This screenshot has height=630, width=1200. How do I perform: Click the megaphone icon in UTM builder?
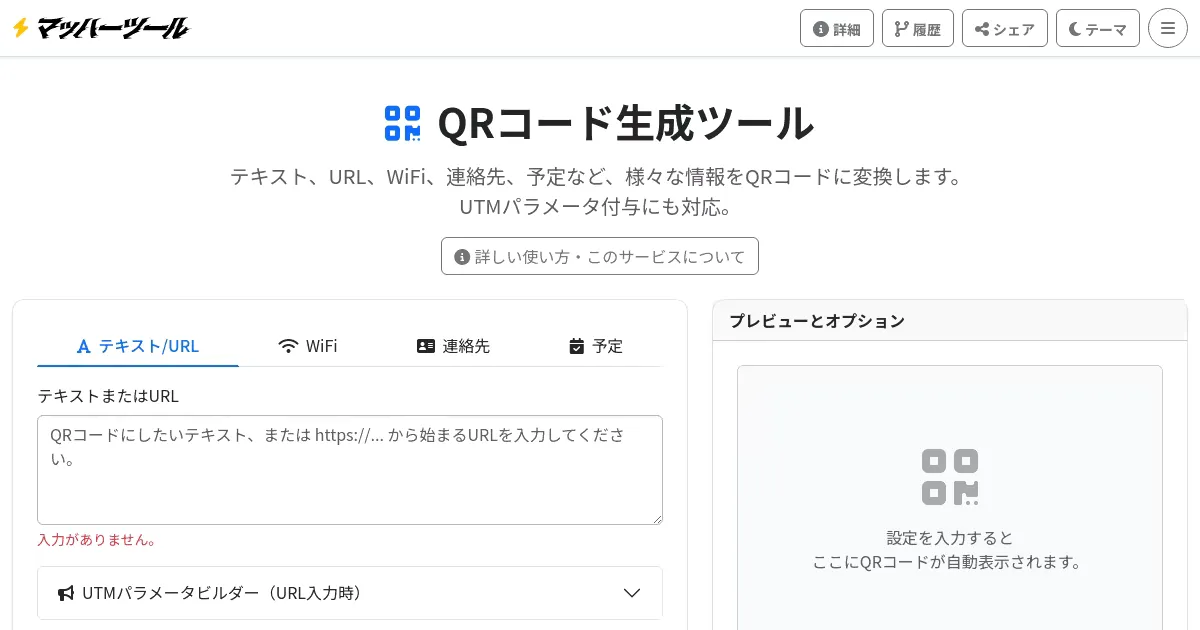tap(66, 593)
